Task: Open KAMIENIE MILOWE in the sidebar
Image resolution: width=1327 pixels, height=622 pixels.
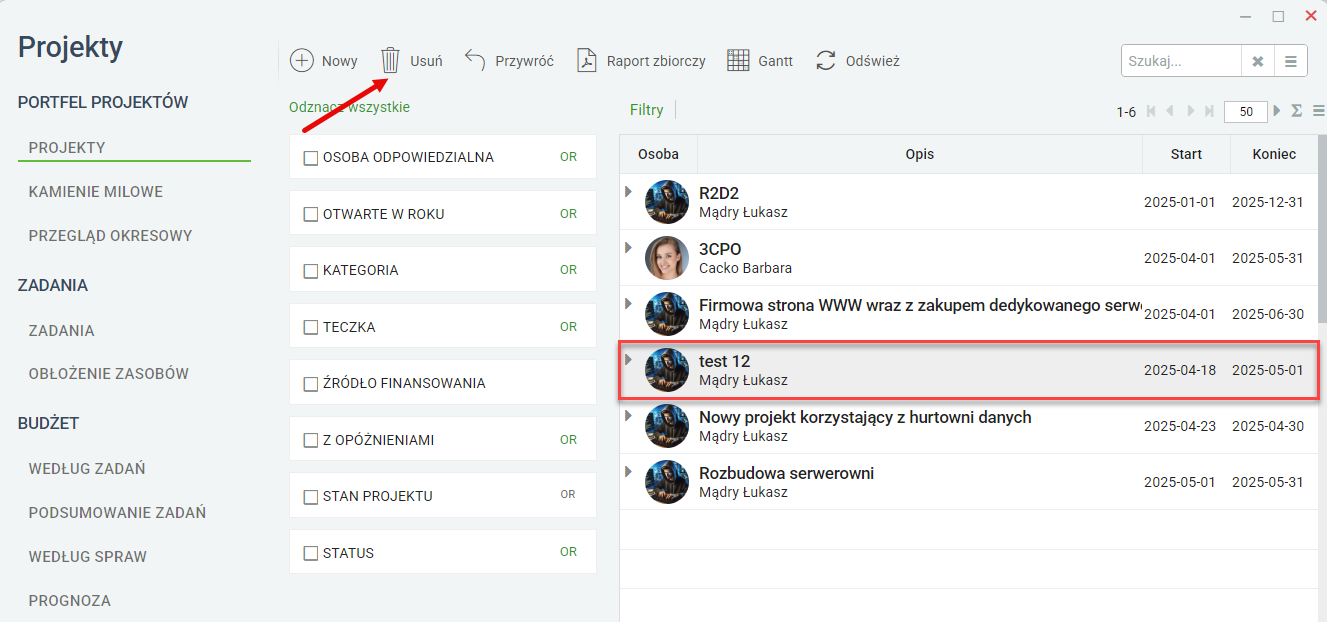Action: coord(96,192)
